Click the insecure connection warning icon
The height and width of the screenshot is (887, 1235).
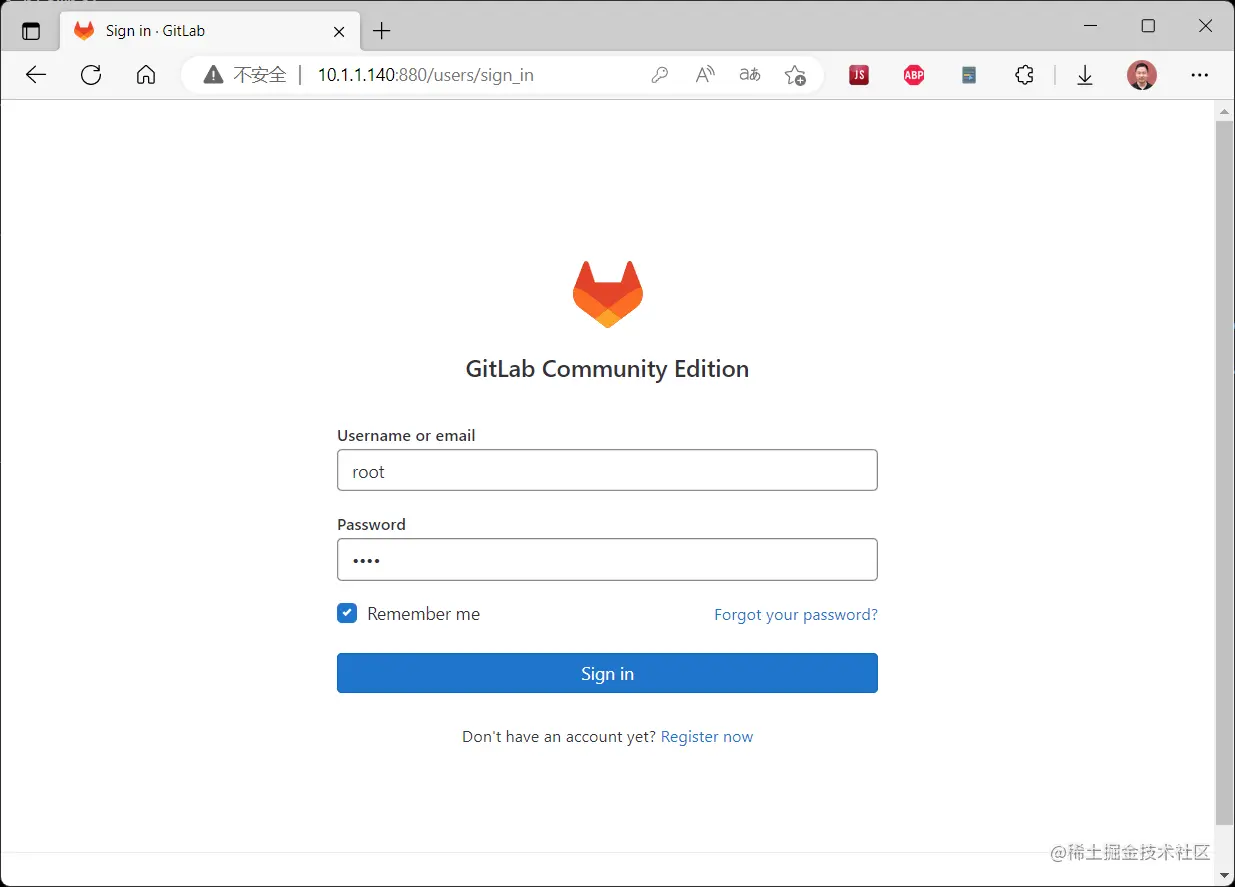click(x=213, y=74)
